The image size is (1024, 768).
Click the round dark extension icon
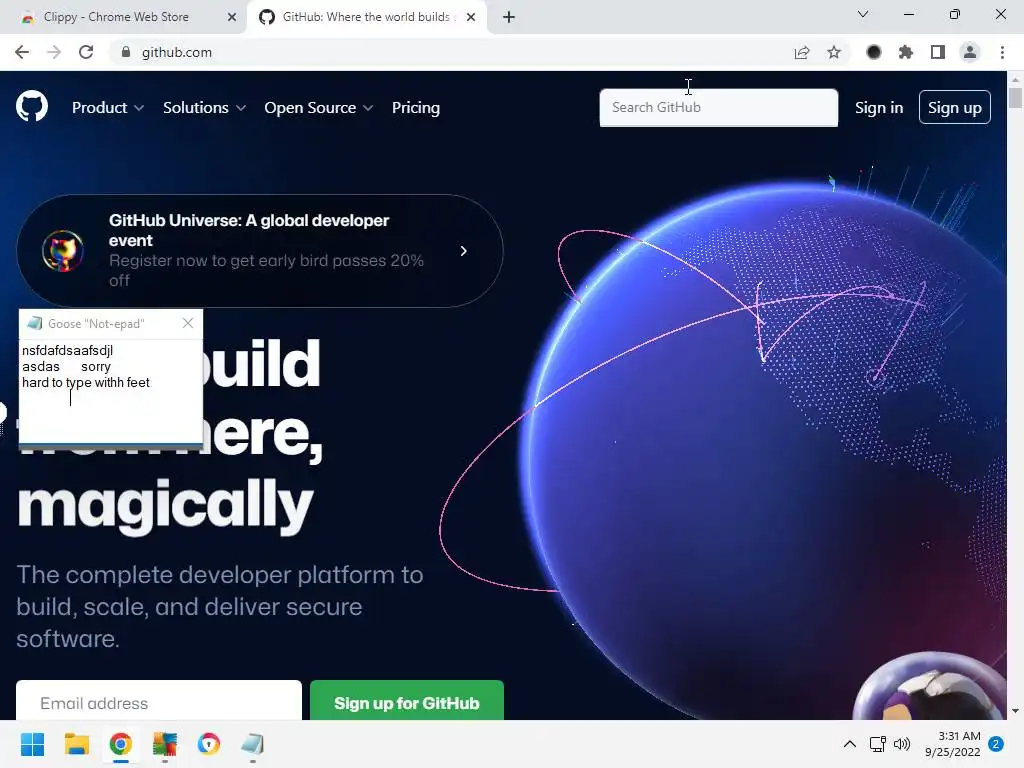(x=874, y=52)
